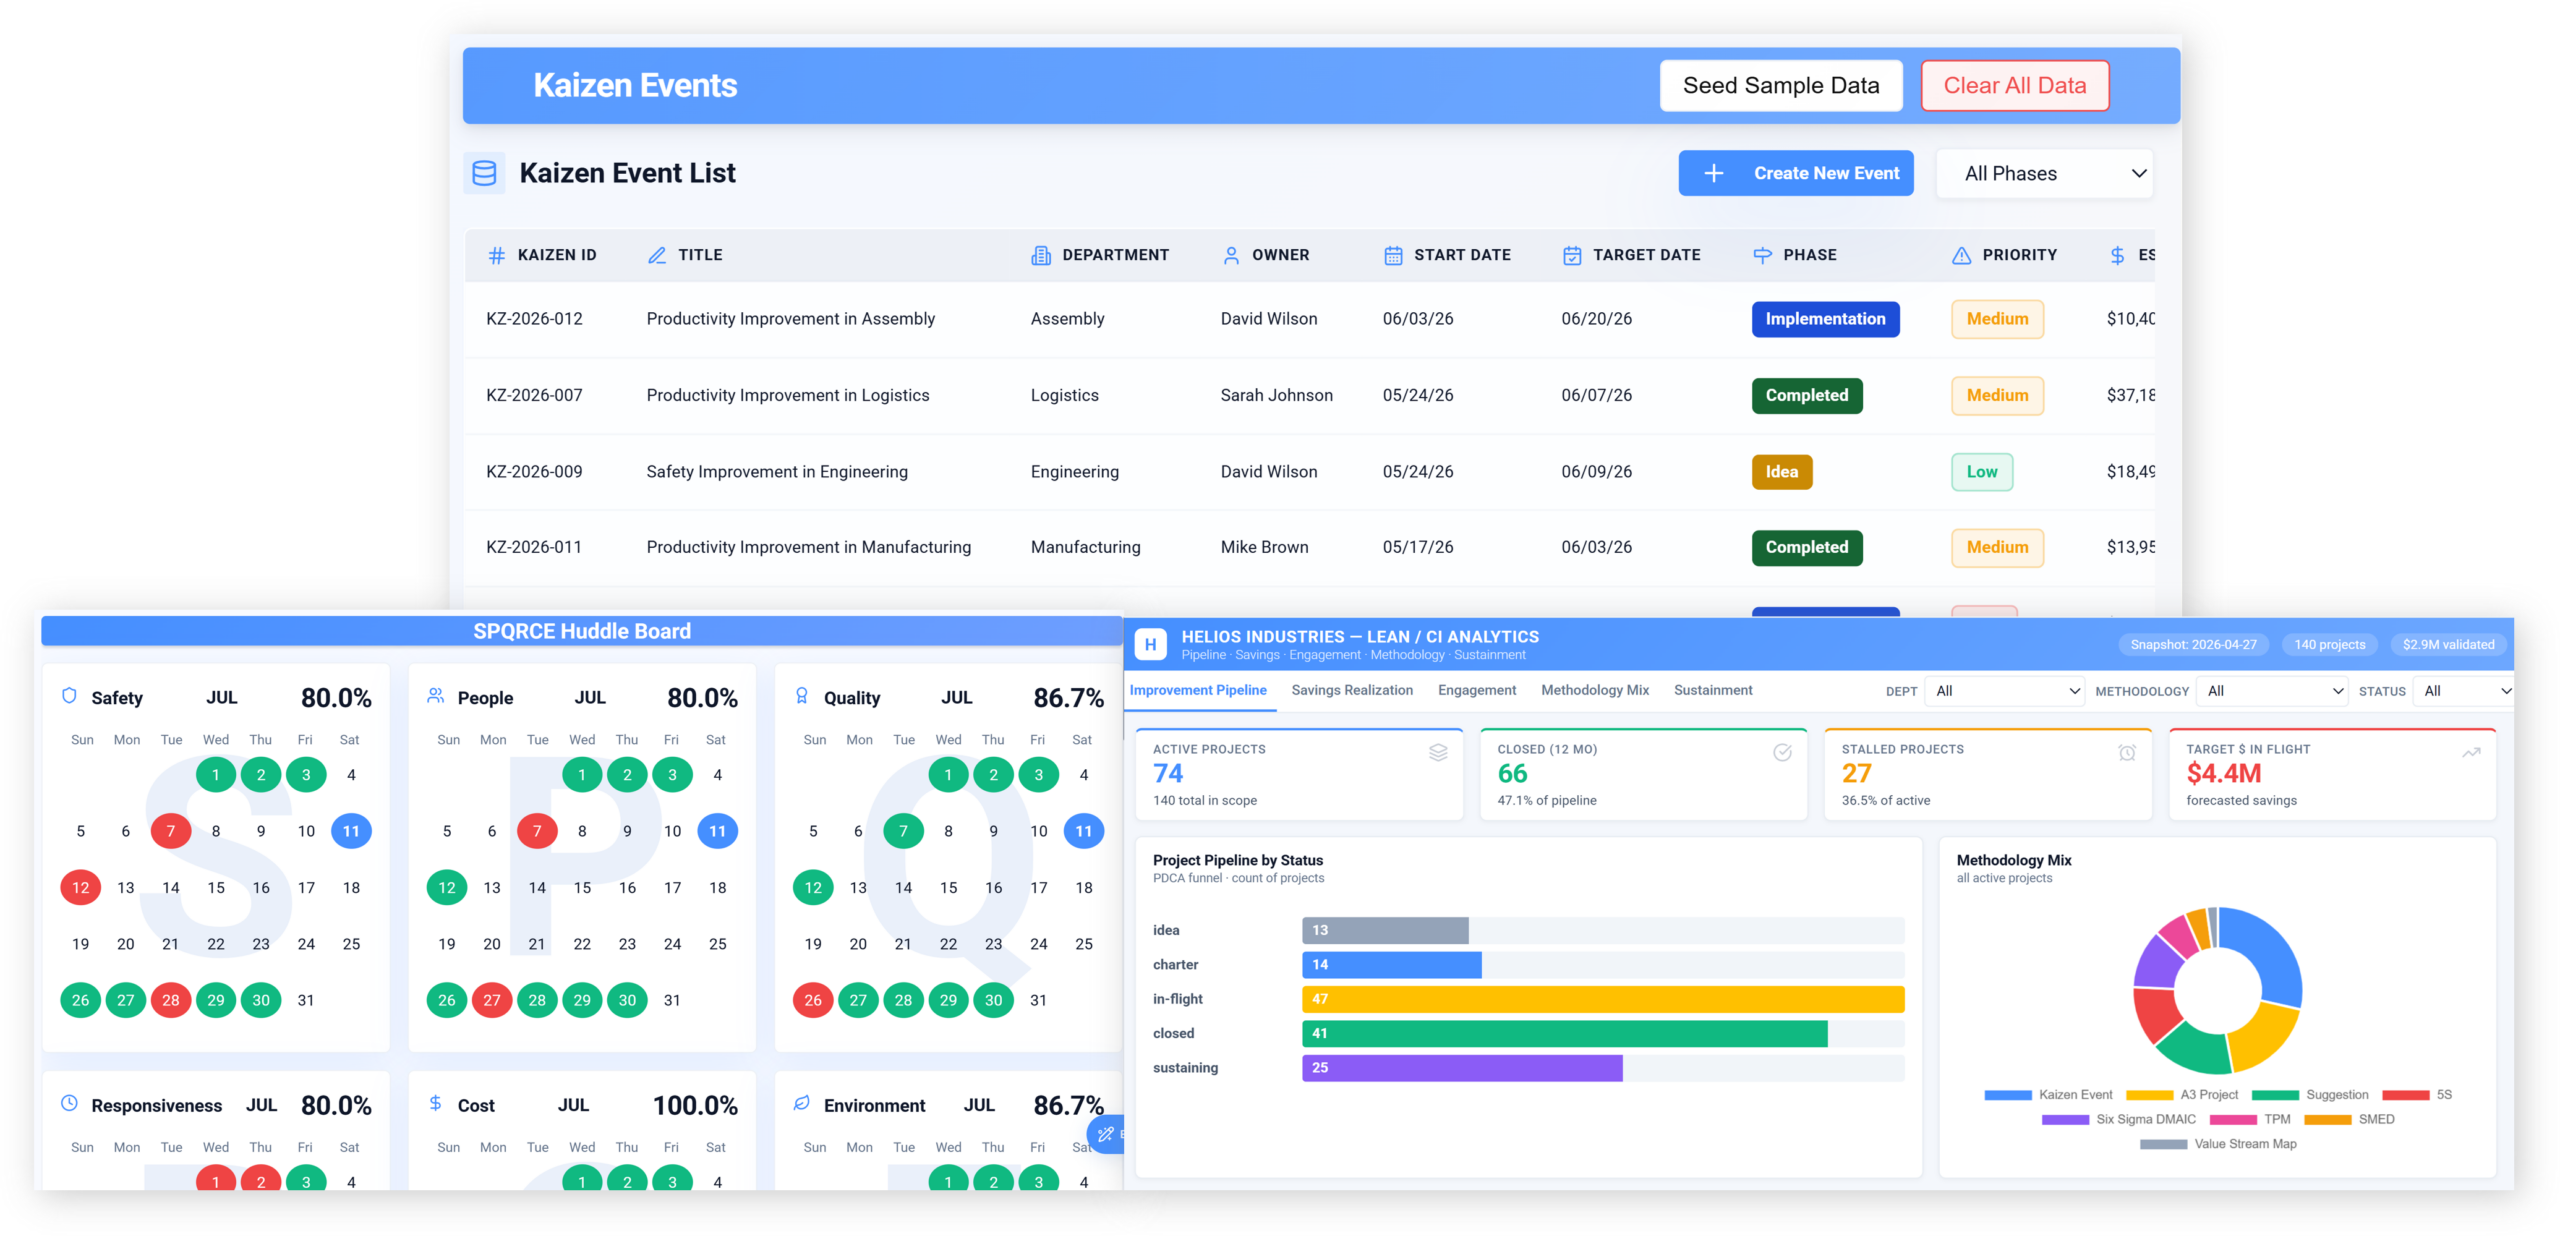Click the alarm icon on Stalled Projects card
2560x1236 pixels.
[2127, 752]
